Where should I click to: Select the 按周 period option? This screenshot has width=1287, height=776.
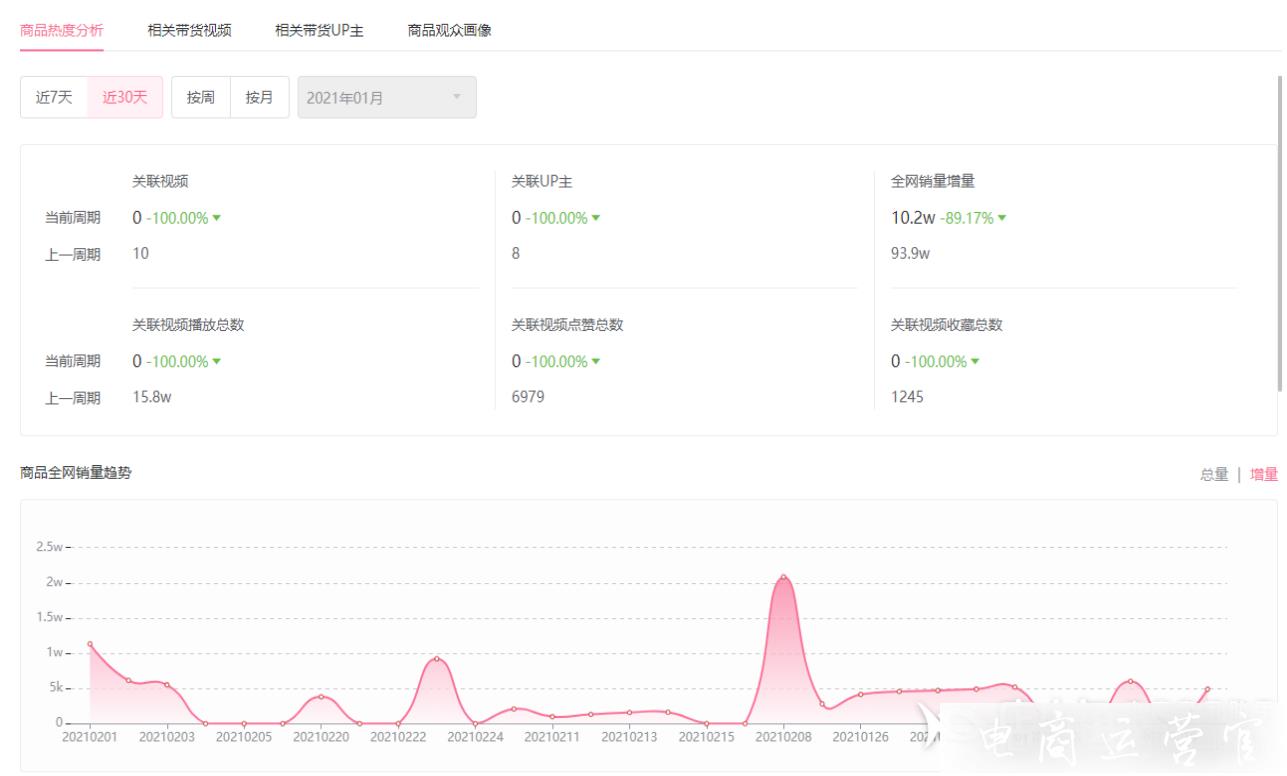point(201,97)
